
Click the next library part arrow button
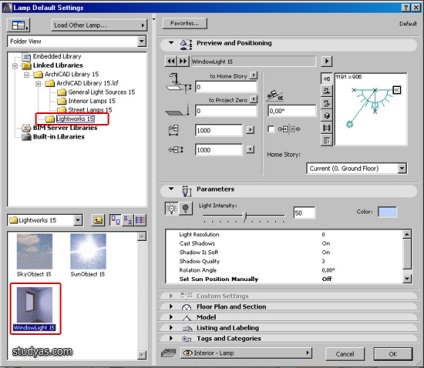[183, 61]
